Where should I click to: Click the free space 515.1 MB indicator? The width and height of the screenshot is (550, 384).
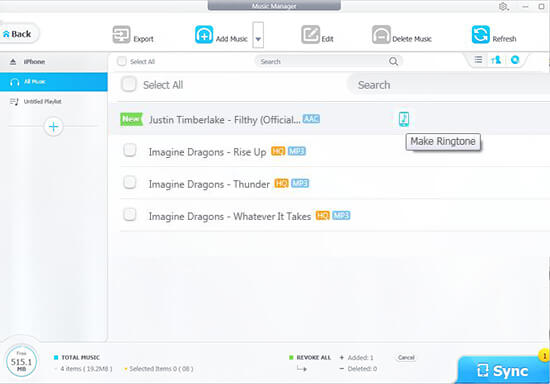21,362
